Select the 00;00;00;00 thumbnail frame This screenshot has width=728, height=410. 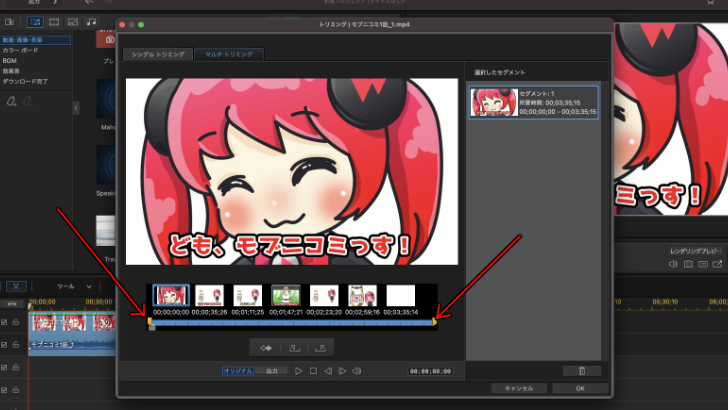coord(171,295)
